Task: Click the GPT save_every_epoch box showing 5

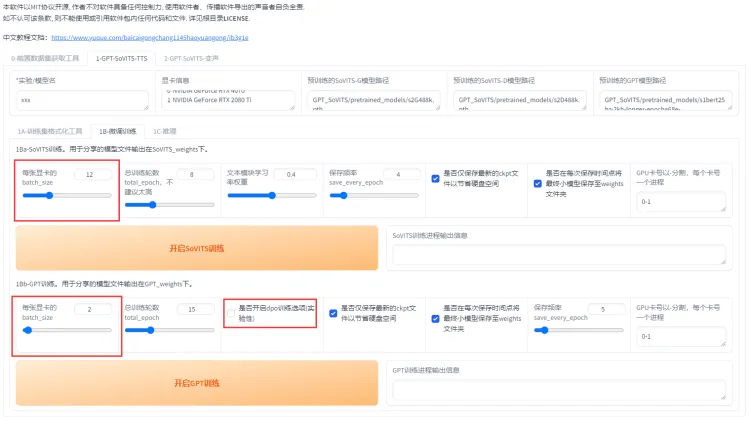Action: coord(606,310)
